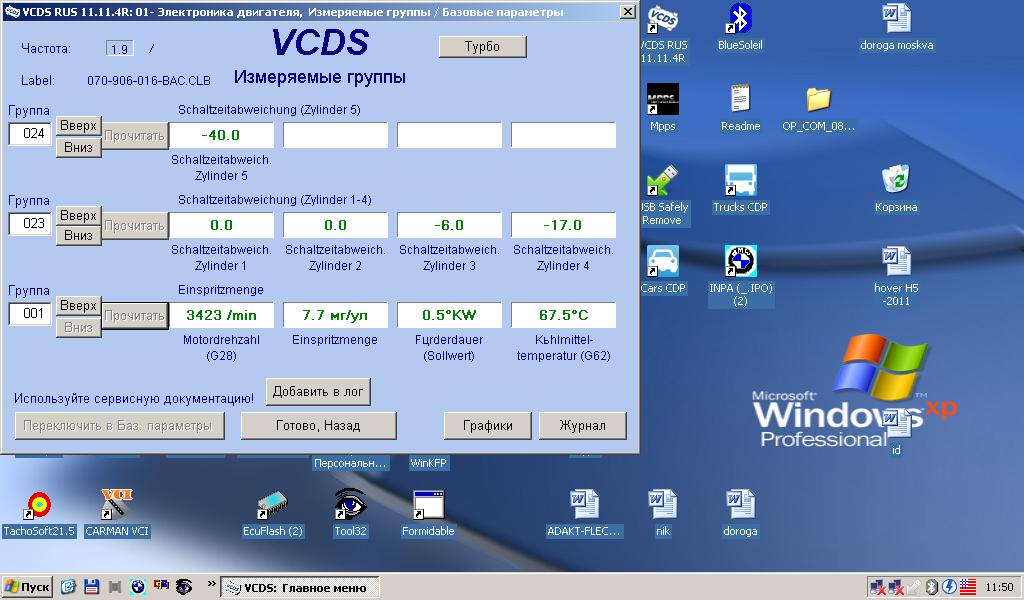Focus the group number field 023
The height and width of the screenshot is (600, 1024).
pos(30,224)
